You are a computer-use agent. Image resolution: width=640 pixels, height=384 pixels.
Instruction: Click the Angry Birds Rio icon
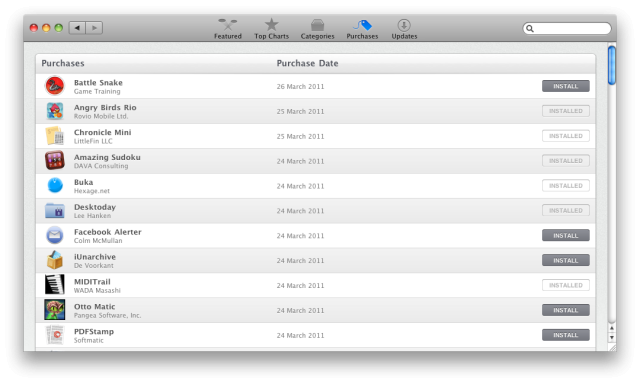pos(55,111)
